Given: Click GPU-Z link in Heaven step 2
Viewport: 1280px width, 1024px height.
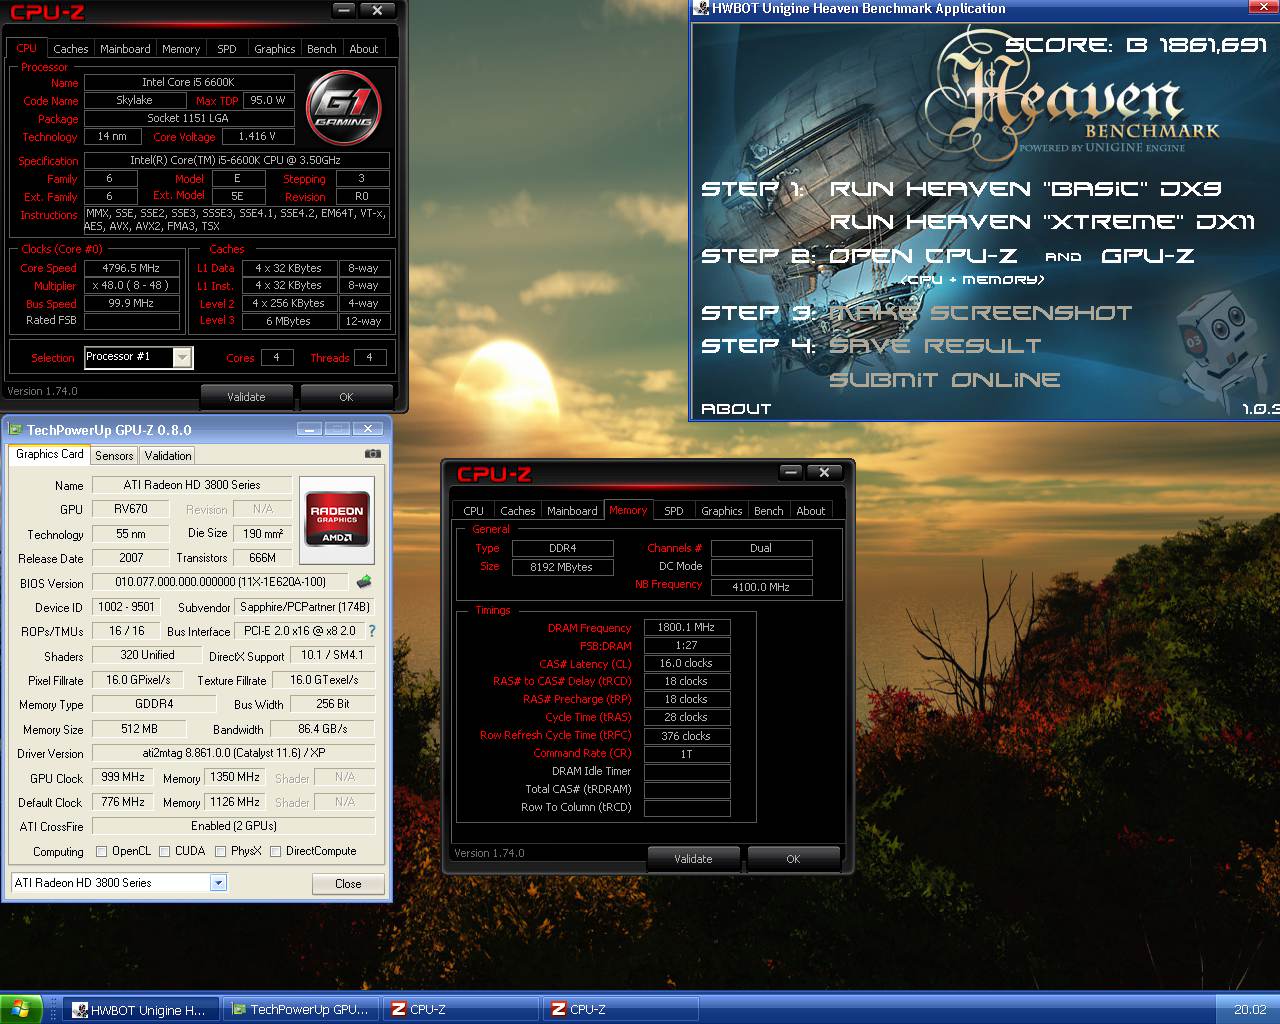Looking at the screenshot, I should pyautogui.click(x=1148, y=256).
